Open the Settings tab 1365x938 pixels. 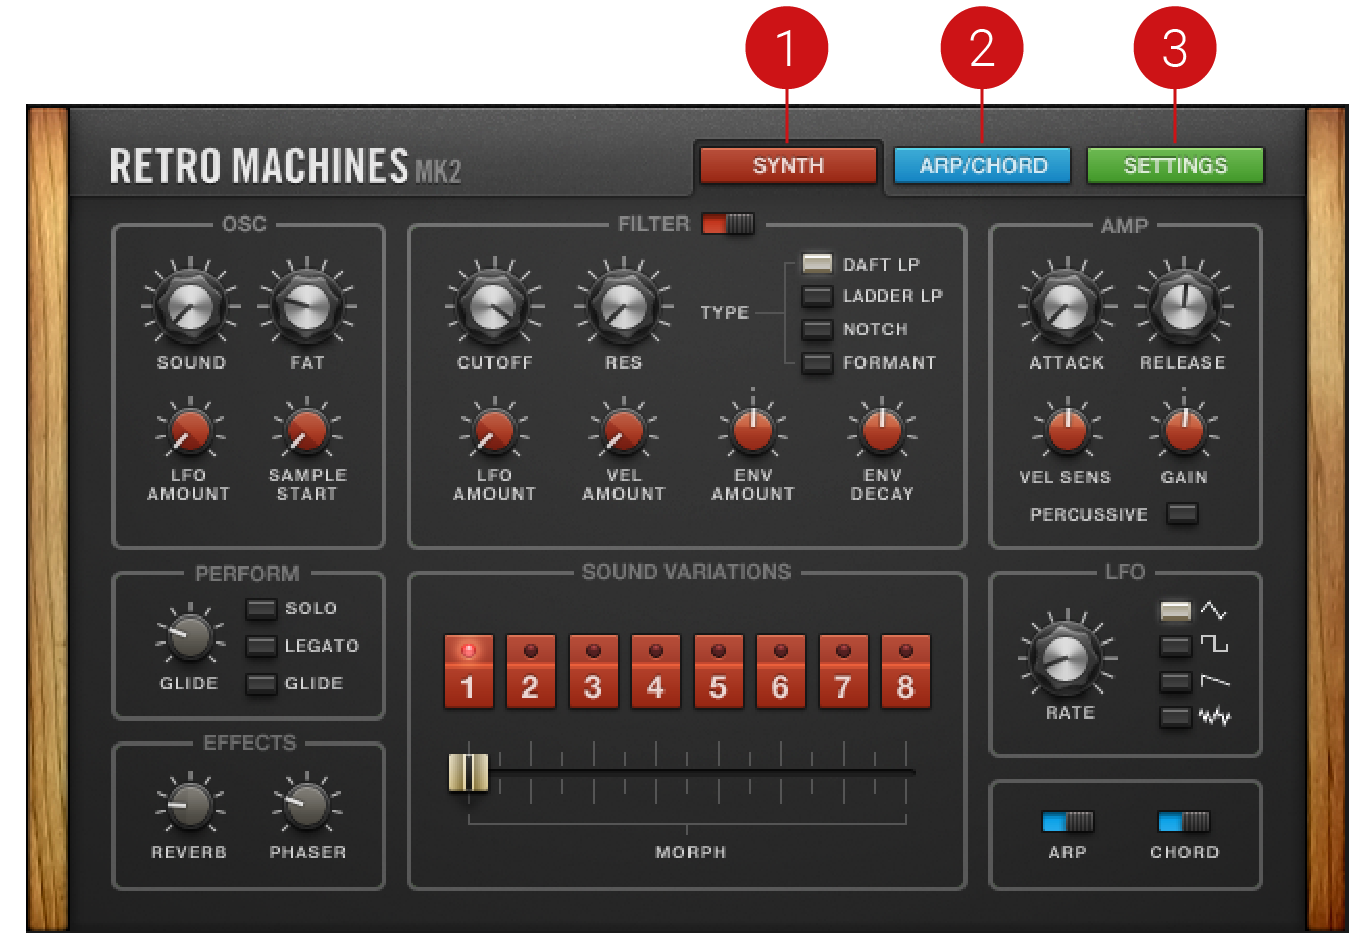point(1175,166)
